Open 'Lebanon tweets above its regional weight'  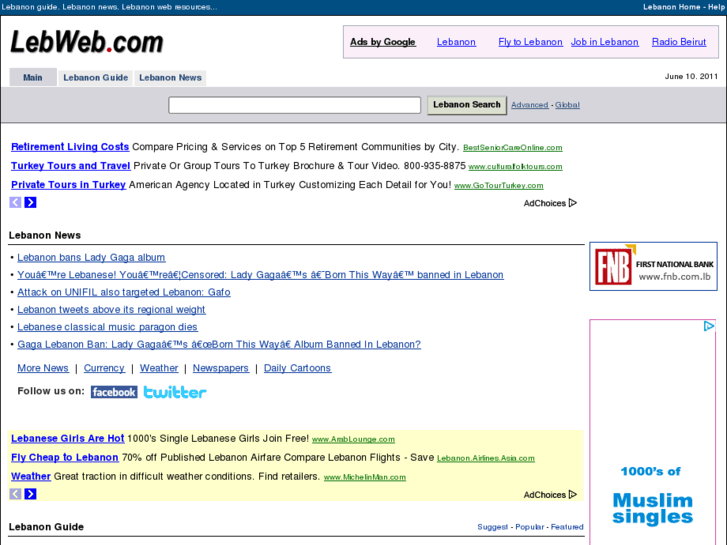click(111, 309)
